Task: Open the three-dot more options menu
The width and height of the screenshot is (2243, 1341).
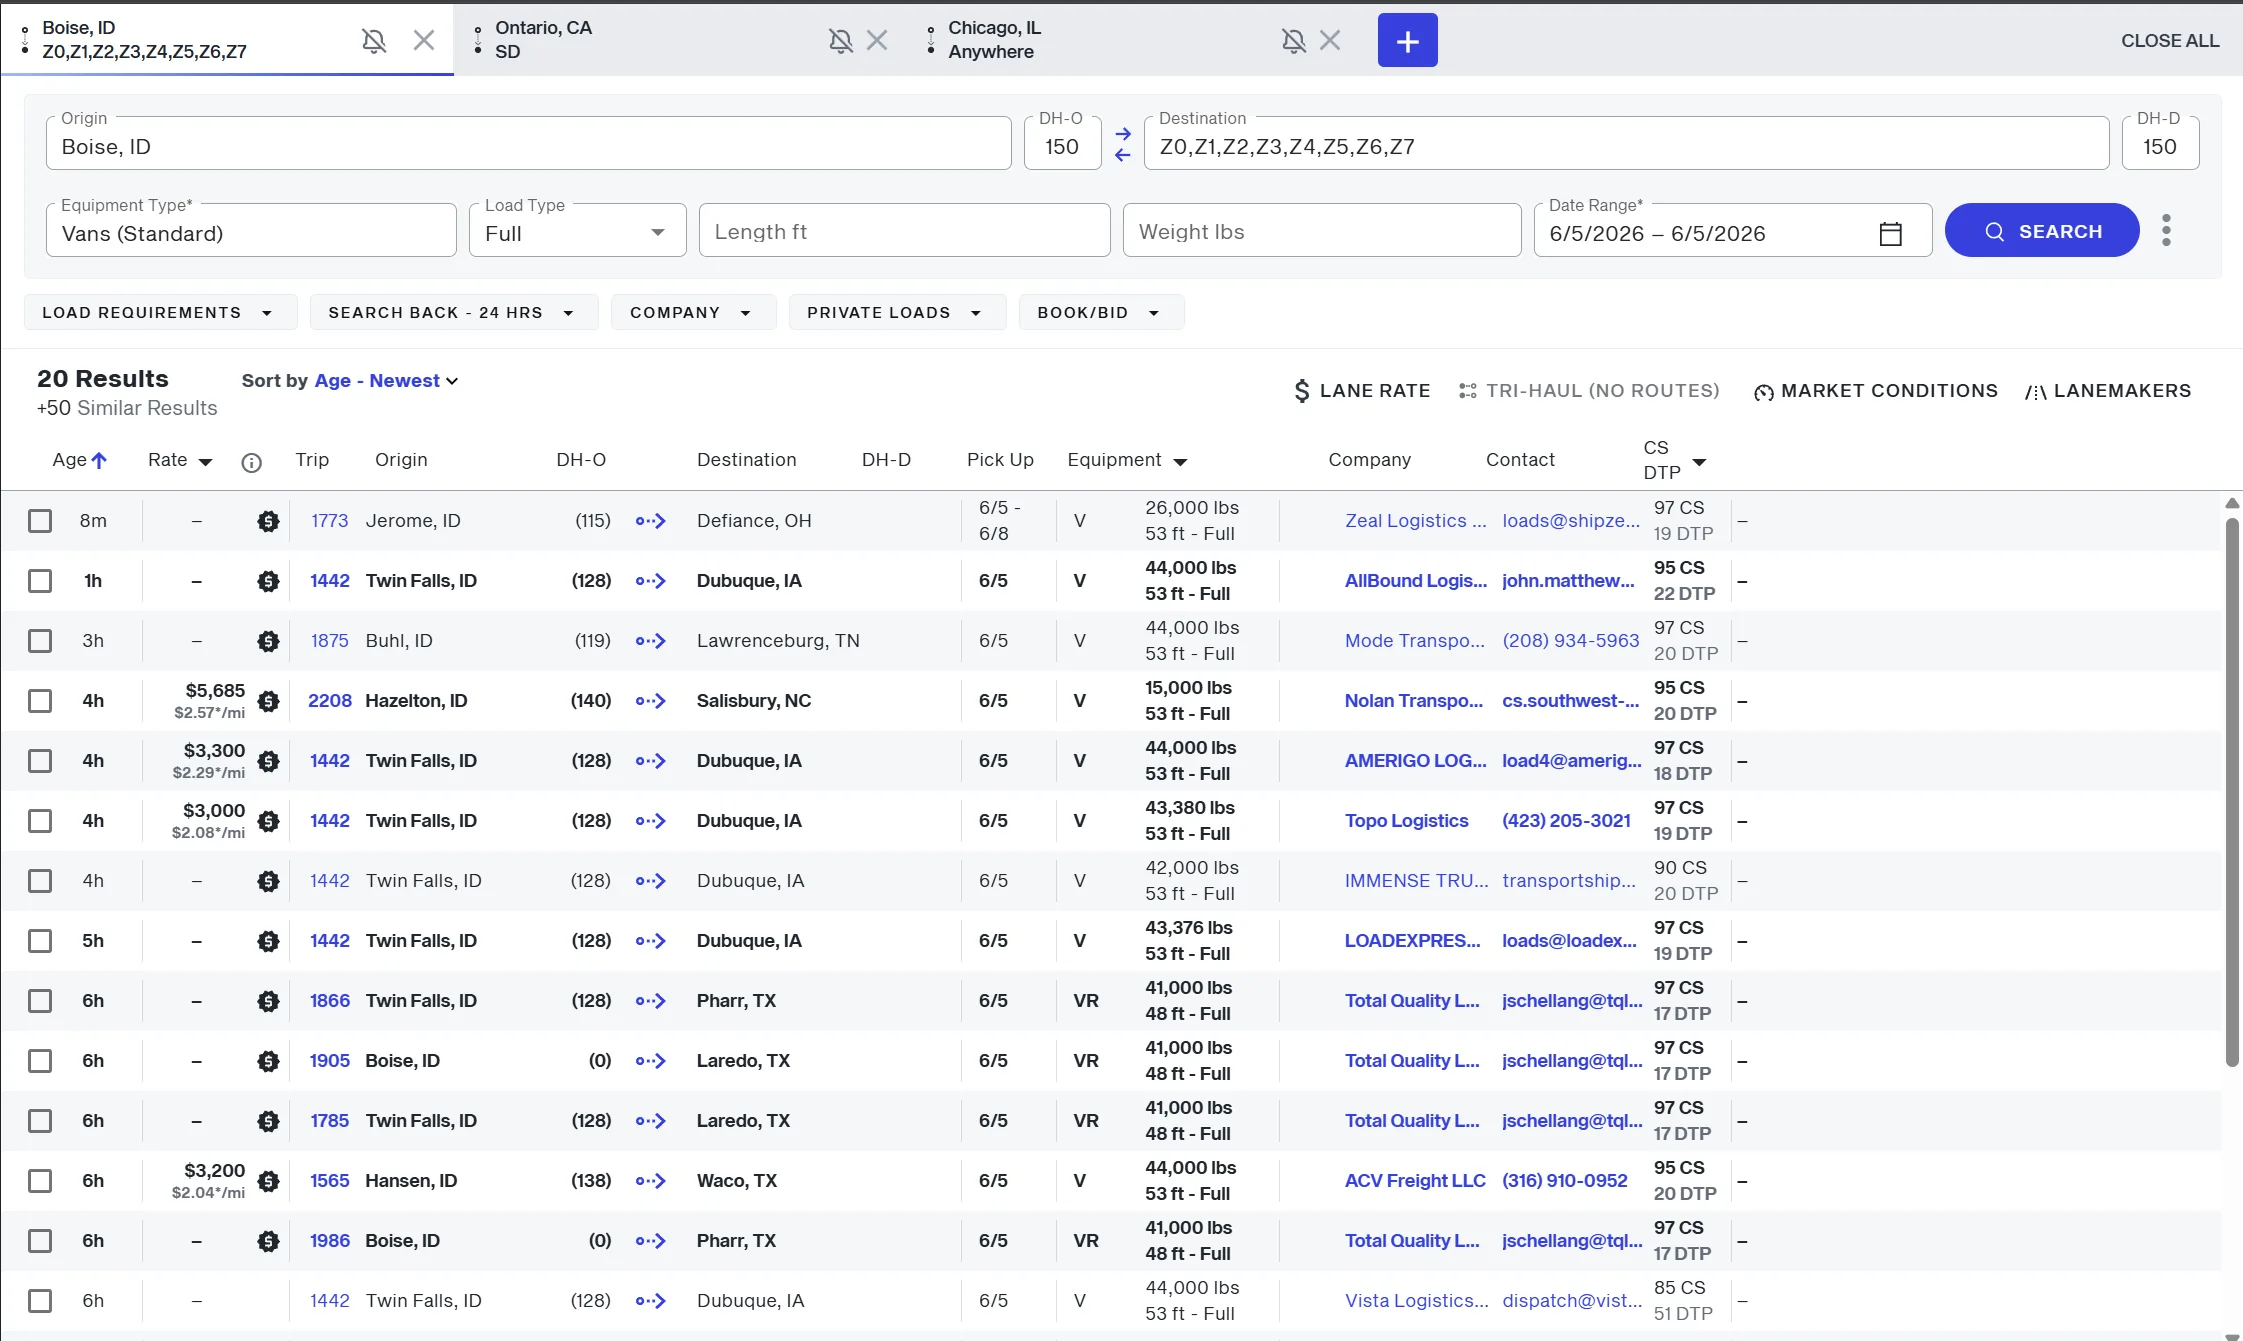Action: click(2166, 230)
